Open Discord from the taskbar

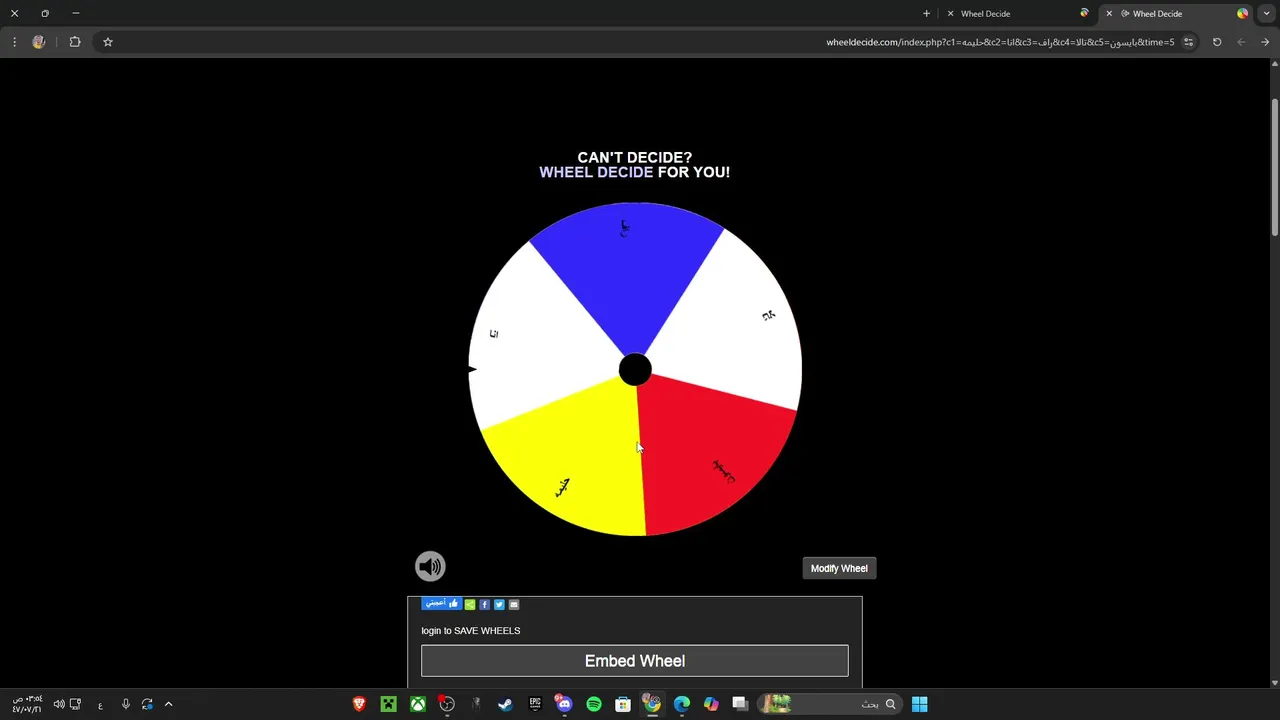tap(564, 704)
